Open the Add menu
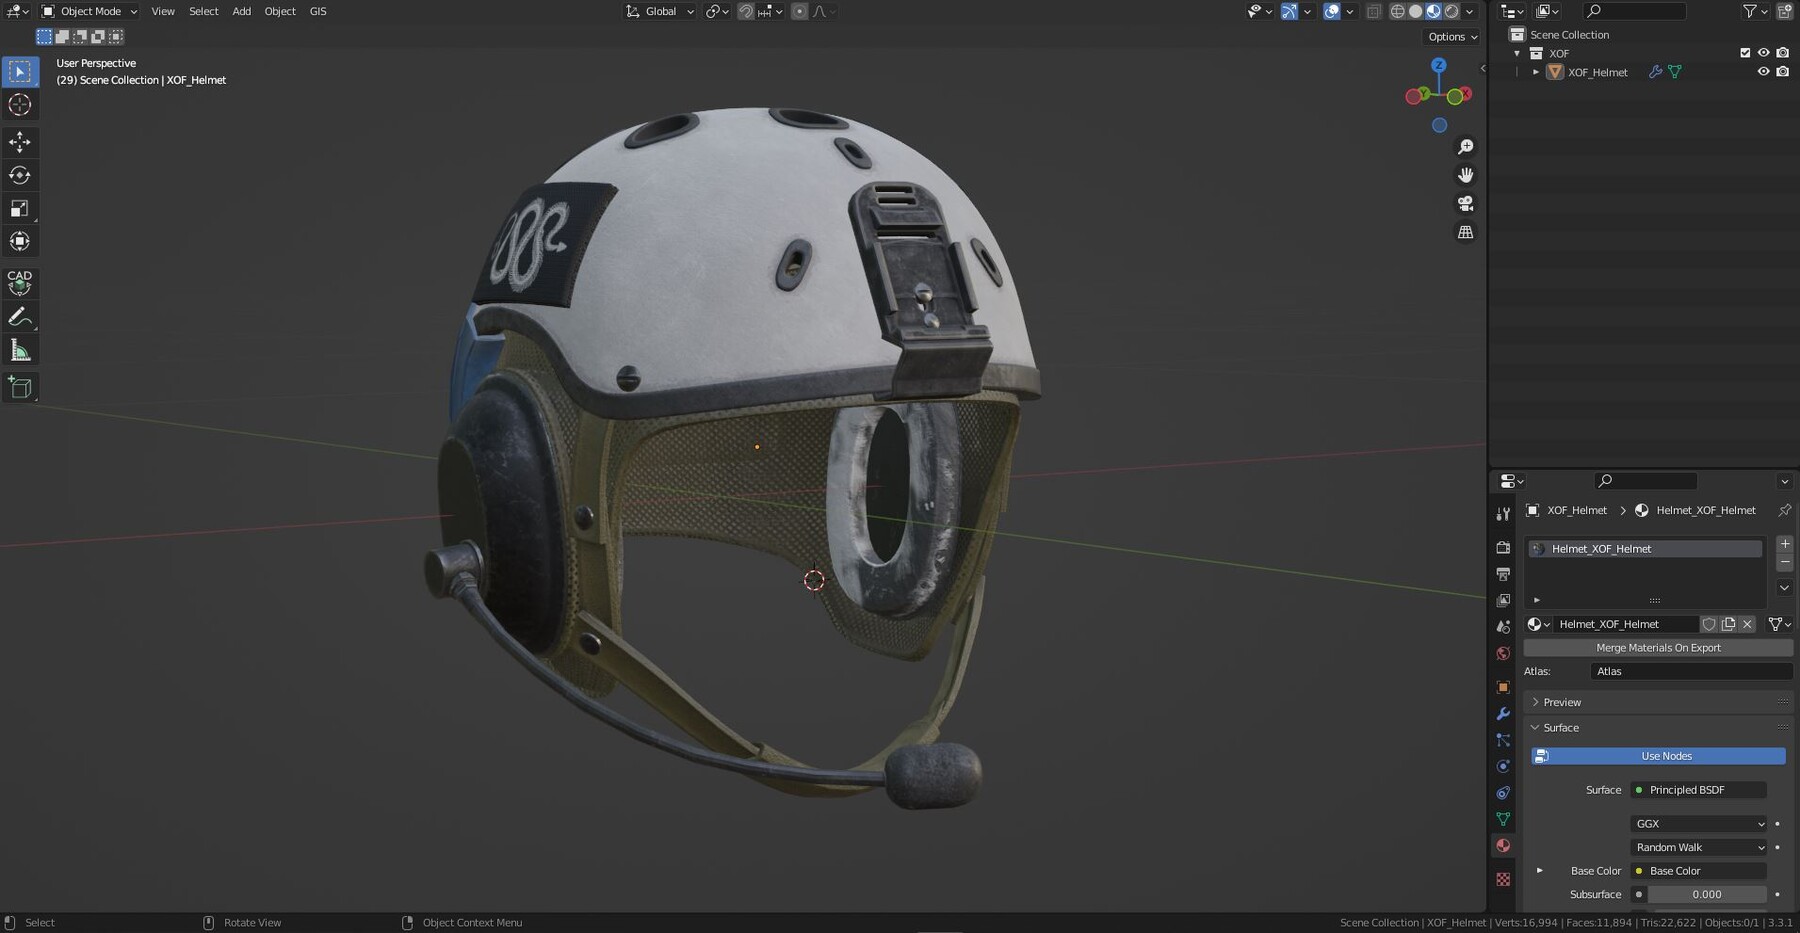 (x=241, y=11)
